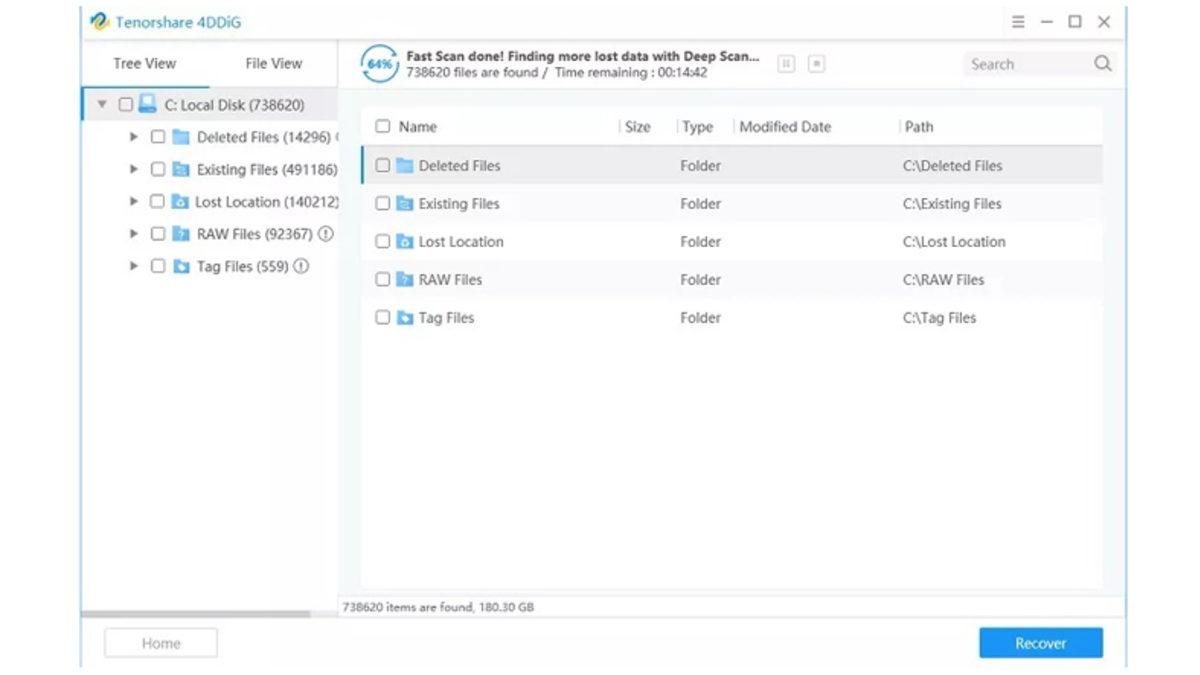Click the Tag Files info icon in tree
Screen dimensions: 1200x675
301,267
